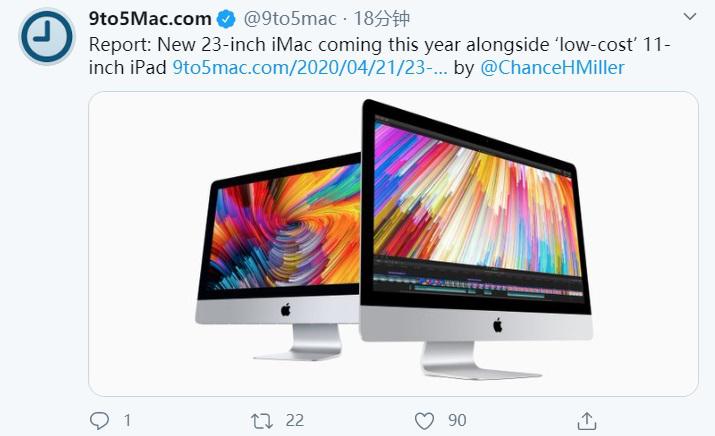View the iMac preview image card
Screen dimensions: 715x436
click(393, 244)
